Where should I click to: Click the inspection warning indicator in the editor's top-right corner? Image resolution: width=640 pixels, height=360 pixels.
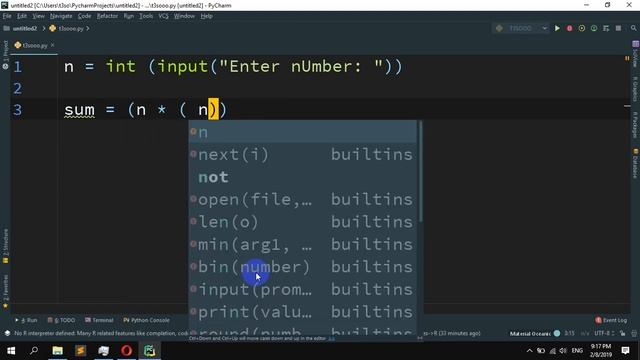627,59
